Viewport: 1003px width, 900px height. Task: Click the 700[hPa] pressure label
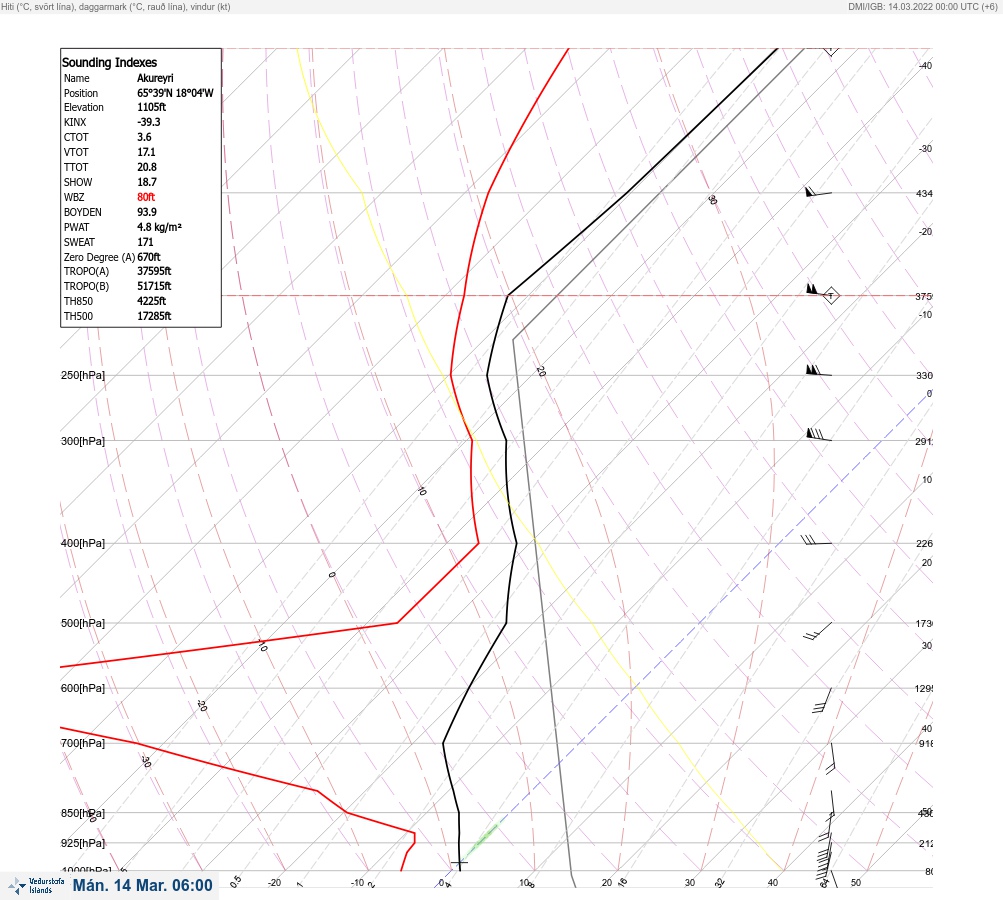click(x=83, y=743)
